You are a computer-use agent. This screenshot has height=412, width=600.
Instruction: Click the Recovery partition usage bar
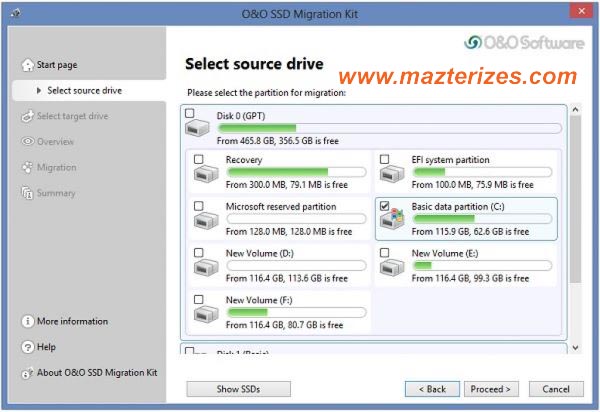pos(296,172)
